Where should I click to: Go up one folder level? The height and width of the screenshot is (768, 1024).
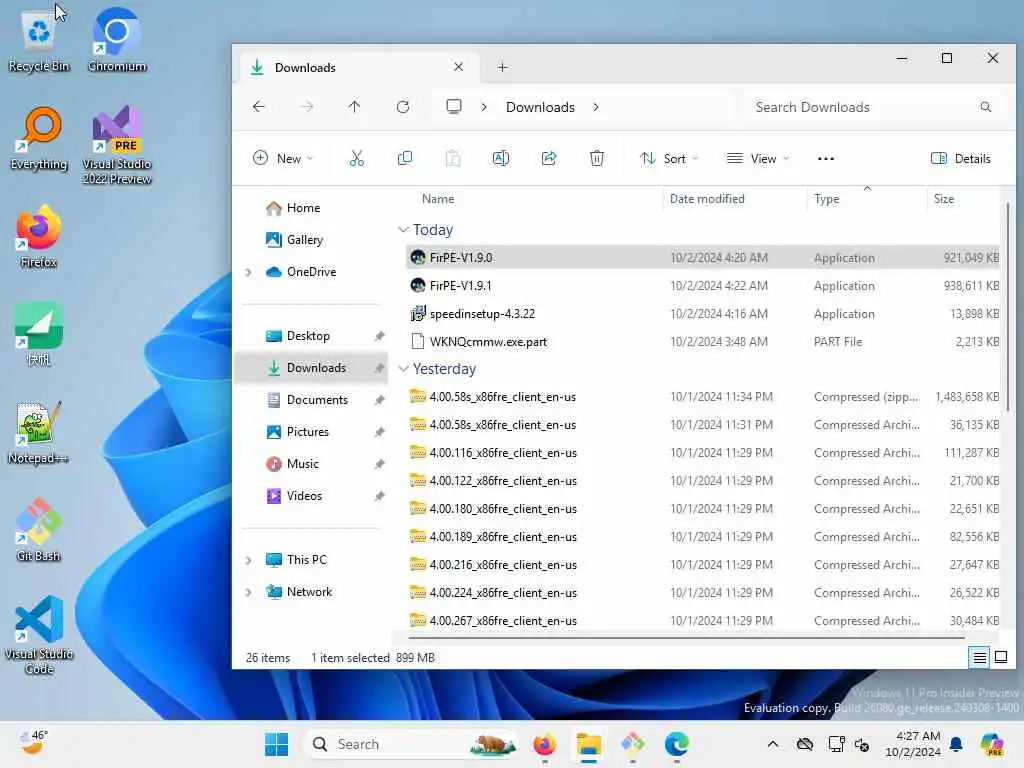point(355,107)
